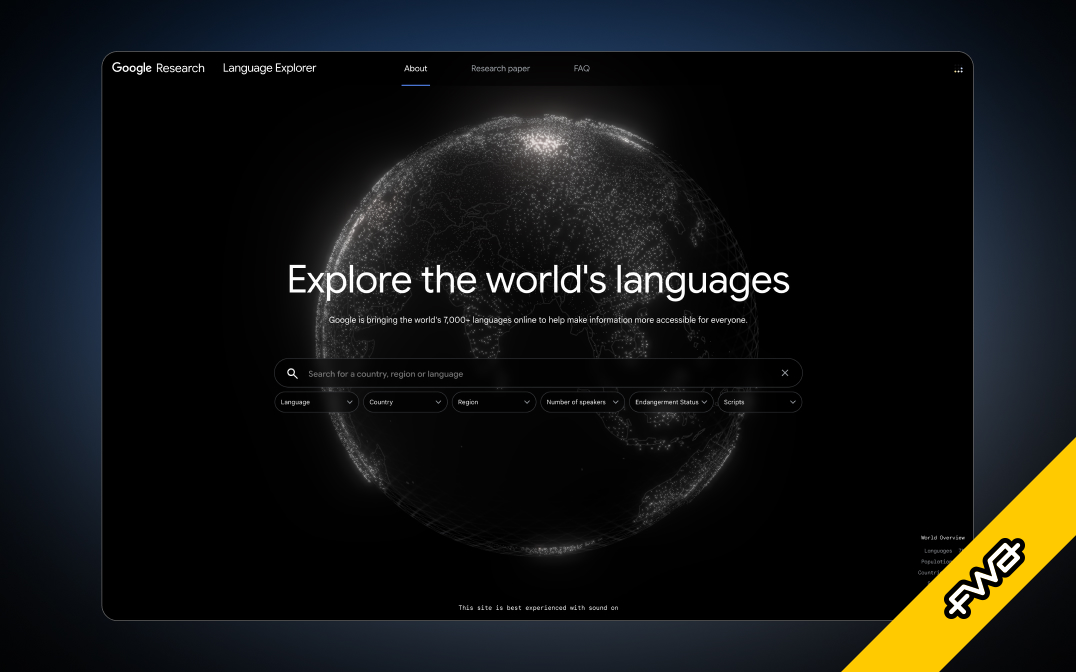Click the World Overview label
Viewport: 1076px width, 672px height.
[x=942, y=538]
